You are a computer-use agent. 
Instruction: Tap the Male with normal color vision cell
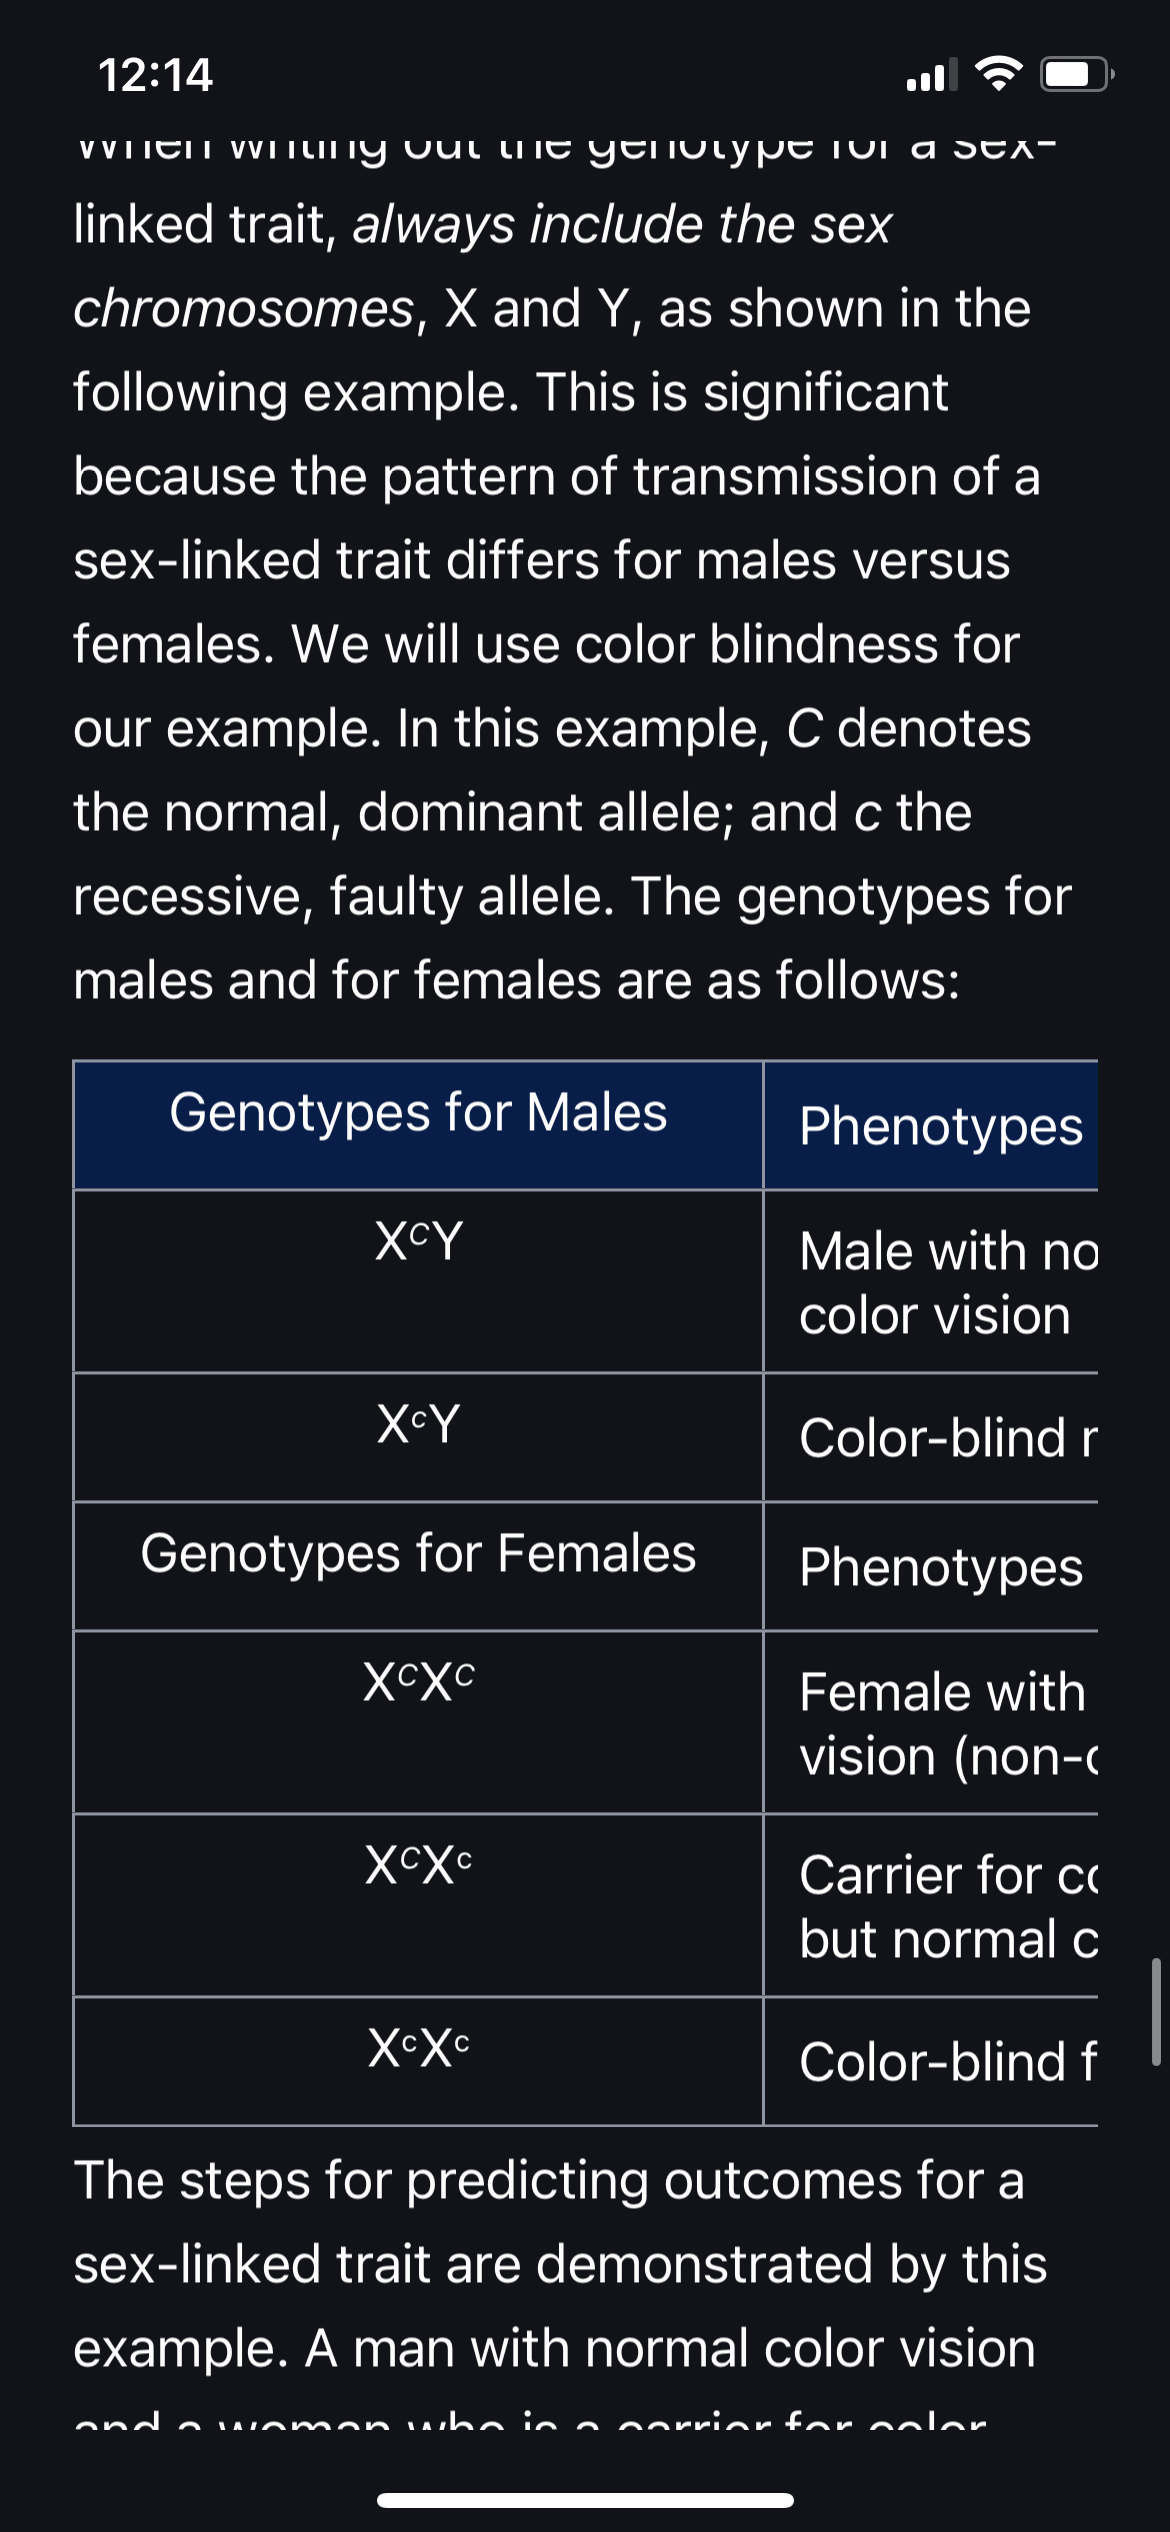click(x=931, y=1281)
